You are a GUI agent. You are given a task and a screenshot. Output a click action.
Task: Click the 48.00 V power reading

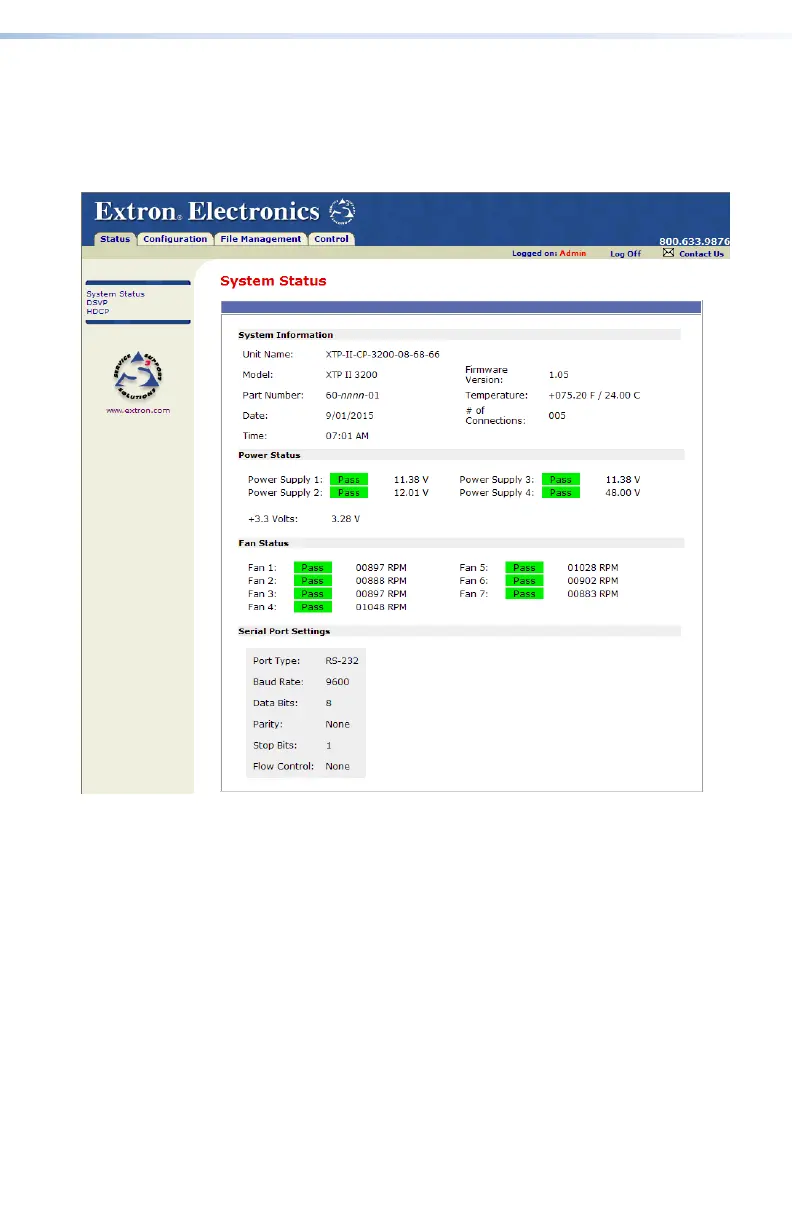622,493
